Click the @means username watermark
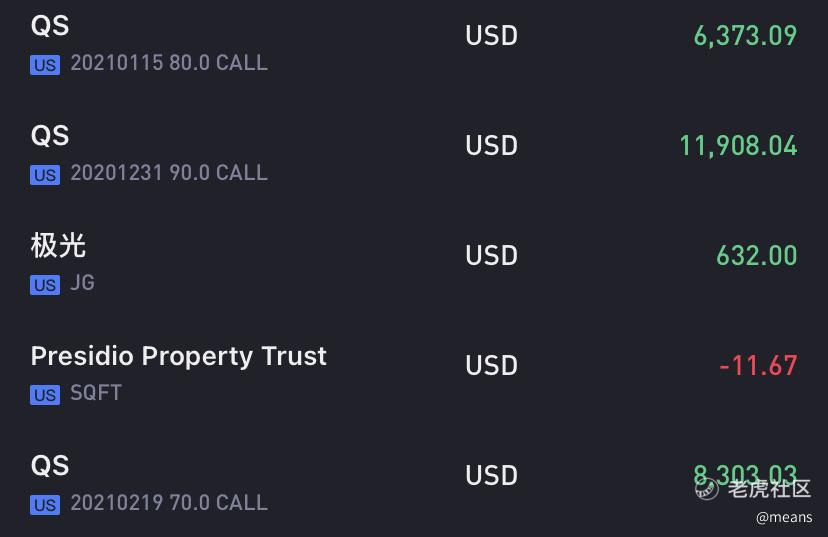This screenshot has width=828, height=537. click(784, 517)
